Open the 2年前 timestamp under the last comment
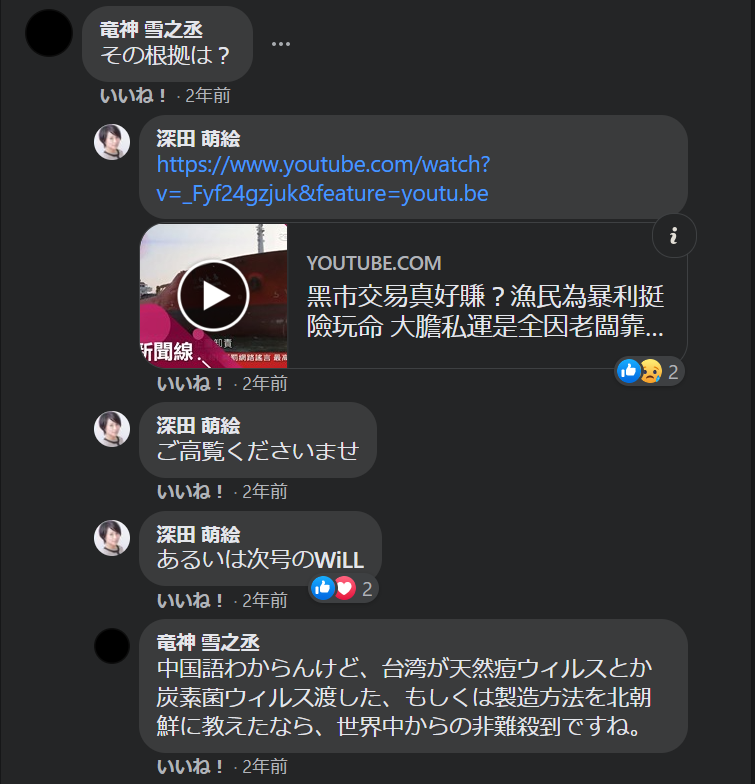This screenshot has width=755, height=784. click(264, 766)
